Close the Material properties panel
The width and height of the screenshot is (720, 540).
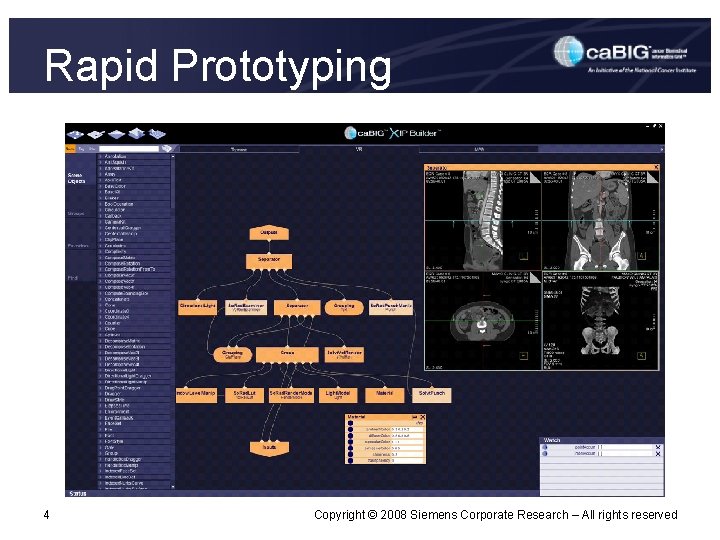click(422, 417)
